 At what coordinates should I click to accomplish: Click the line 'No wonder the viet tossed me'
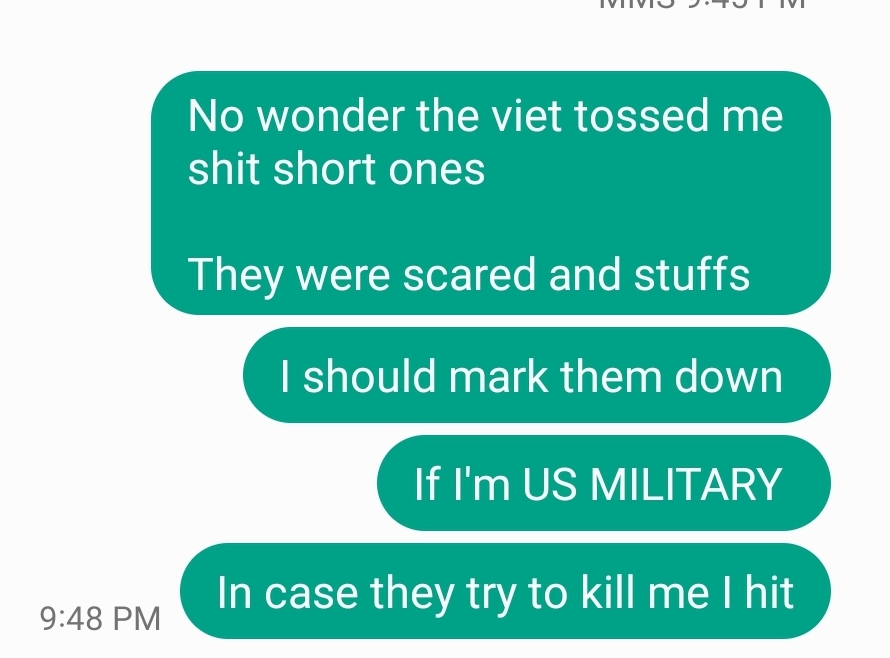click(x=486, y=116)
